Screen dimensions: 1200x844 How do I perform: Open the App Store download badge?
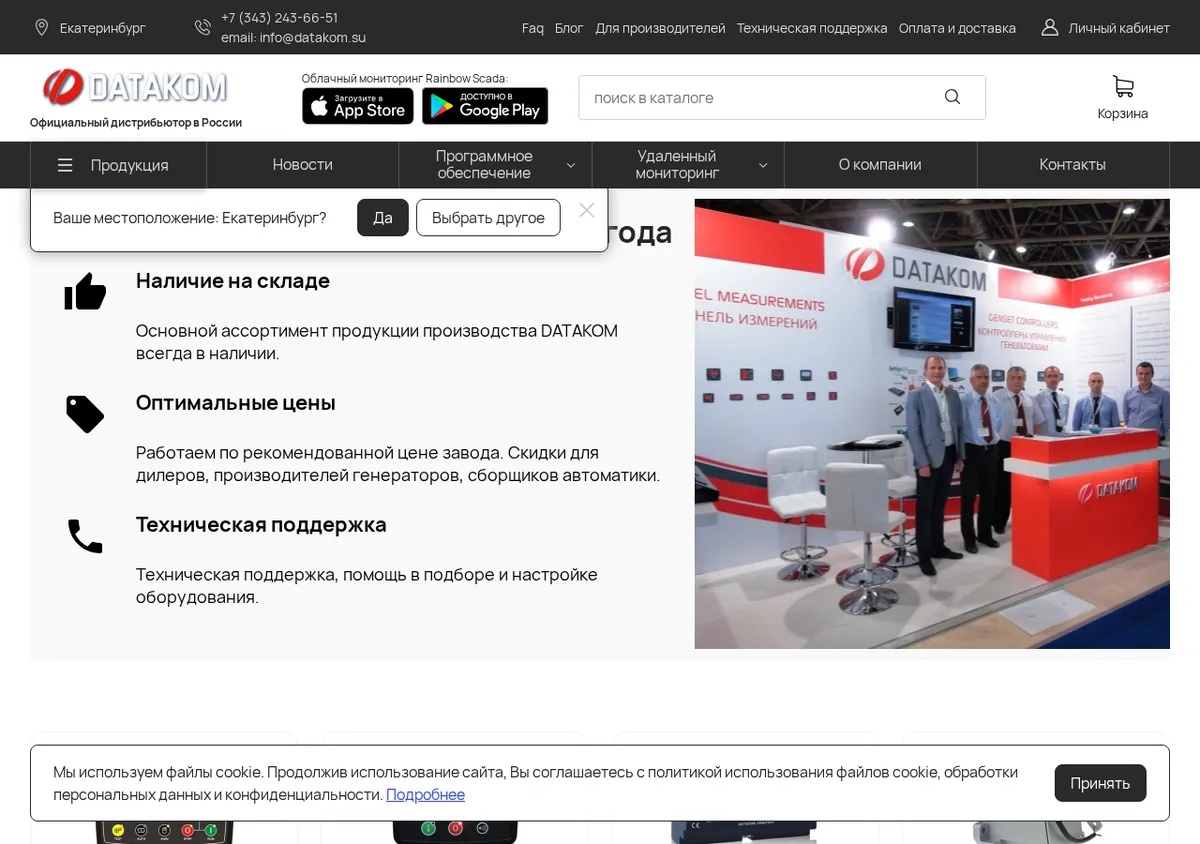pos(358,106)
